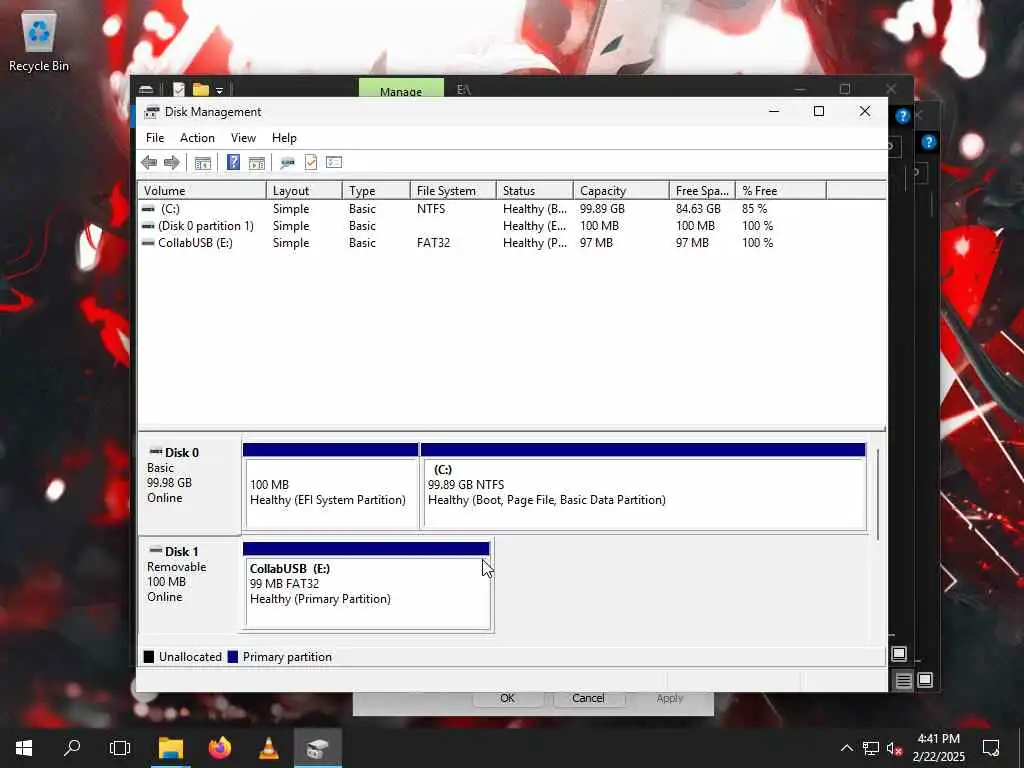Image resolution: width=1024 pixels, height=768 pixels.
Task: Click the graphical disk pane vertical scrollbar
Action: coord(878,494)
